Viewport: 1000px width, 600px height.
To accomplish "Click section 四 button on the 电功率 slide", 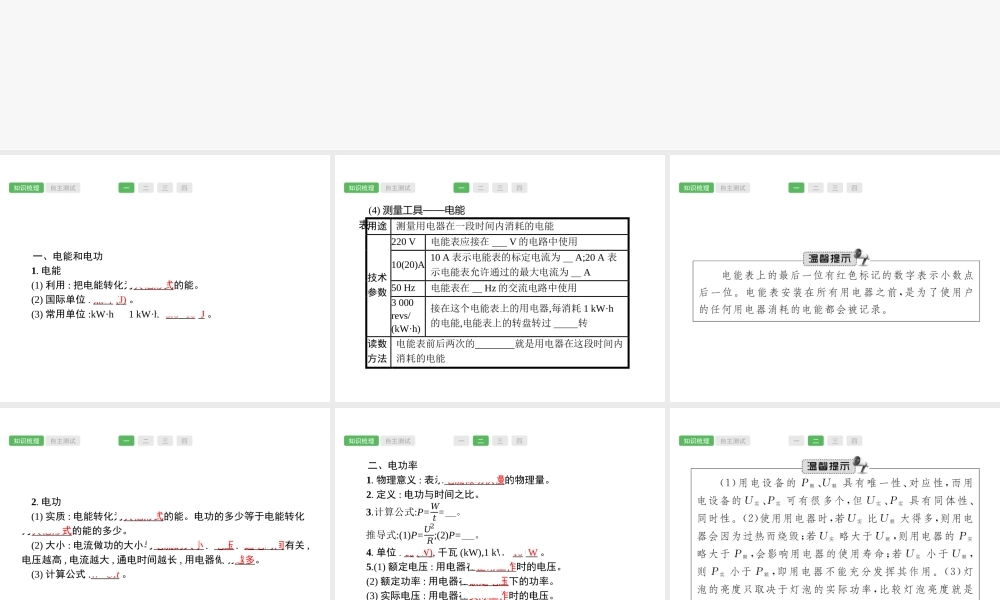I will coord(519,441).
